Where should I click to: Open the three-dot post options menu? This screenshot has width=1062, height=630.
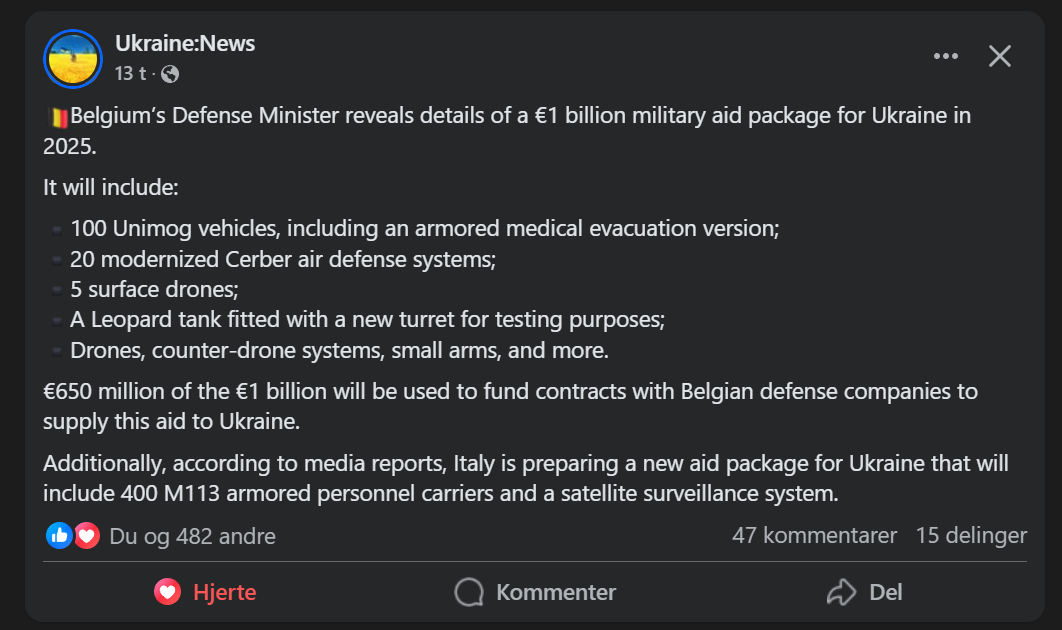click(946, 56)
